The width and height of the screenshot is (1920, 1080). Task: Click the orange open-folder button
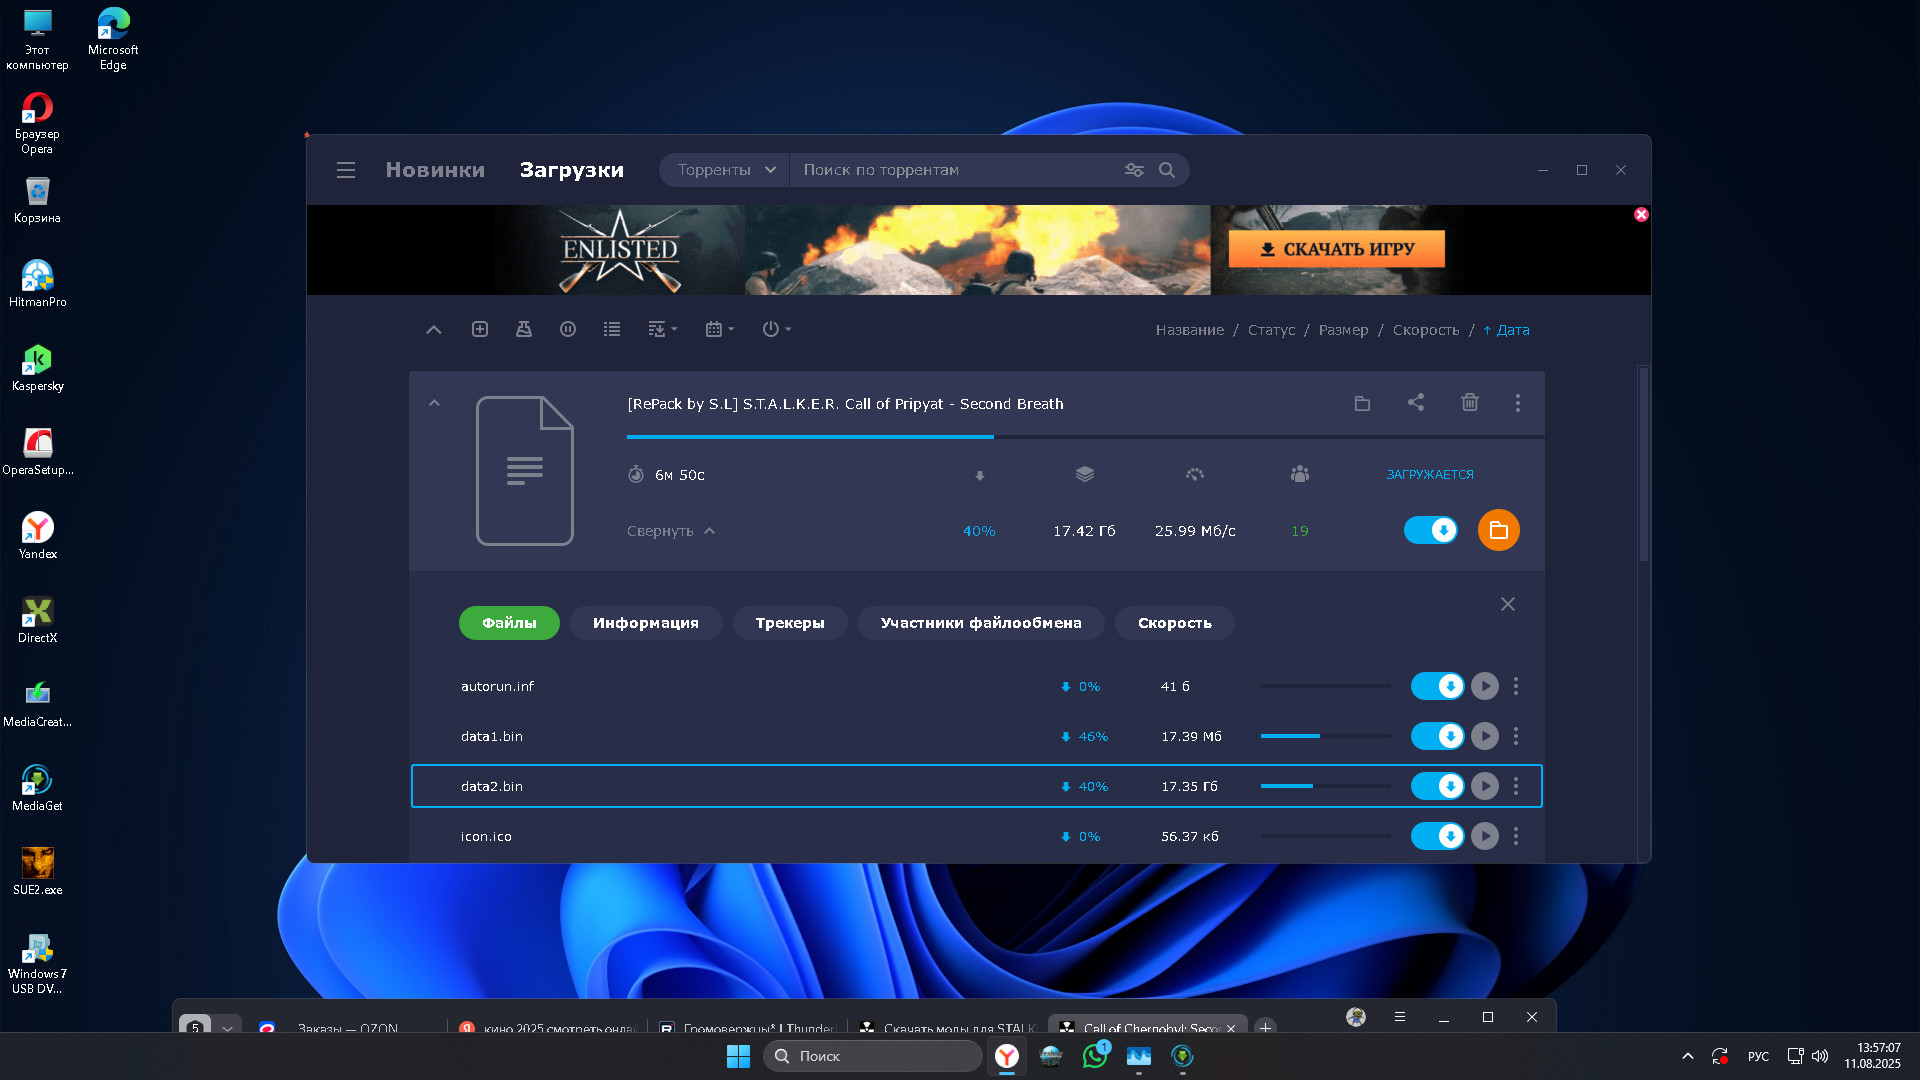point(1498,530)
